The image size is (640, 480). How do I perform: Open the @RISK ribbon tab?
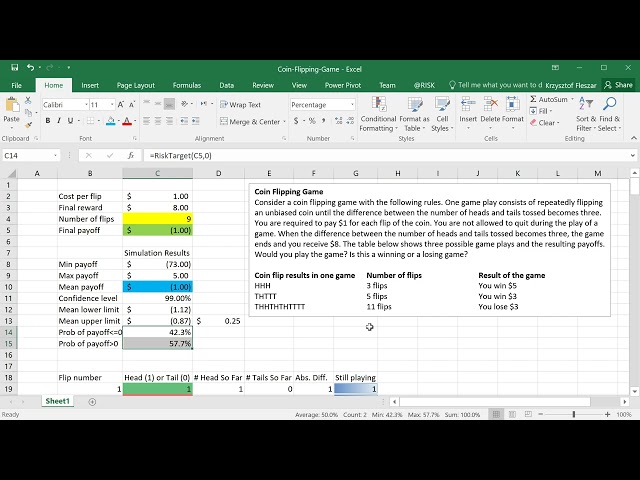click(x=424, y=85)
